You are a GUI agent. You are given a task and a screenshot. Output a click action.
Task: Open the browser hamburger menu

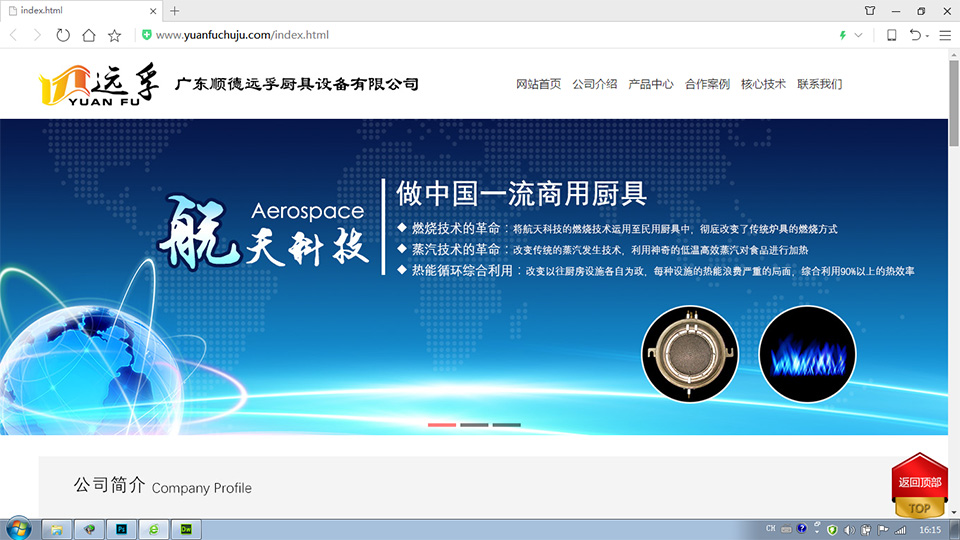point(945,35)
